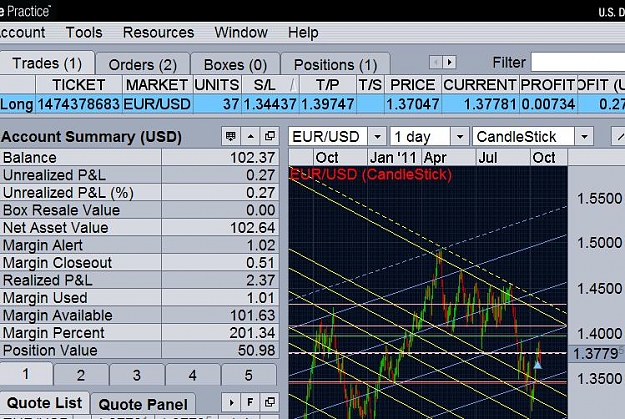This screenshot has width=625, height=419.
Task: Open the Window menu
Action: (x=241, y=32)
